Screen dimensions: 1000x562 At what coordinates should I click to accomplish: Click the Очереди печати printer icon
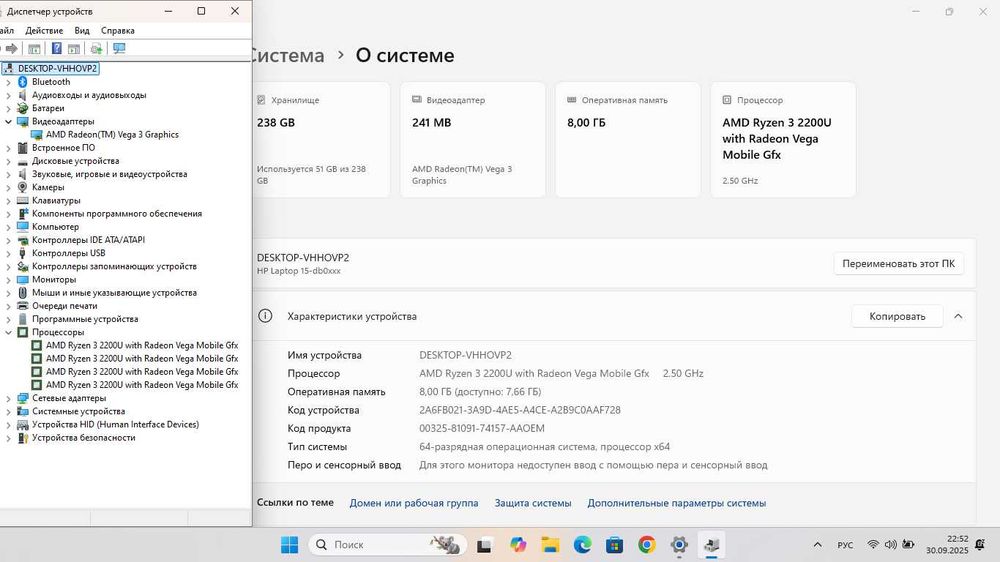(x=22, y=306)
